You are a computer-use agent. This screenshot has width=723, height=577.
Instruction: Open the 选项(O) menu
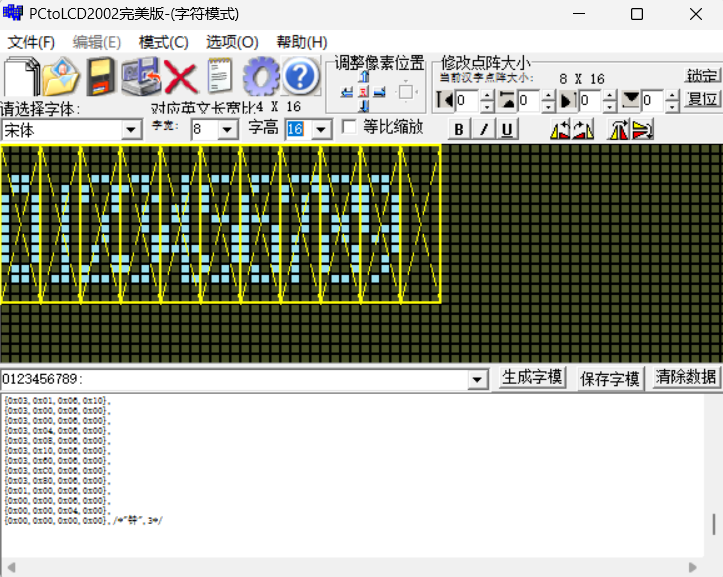tap(232, 42)
